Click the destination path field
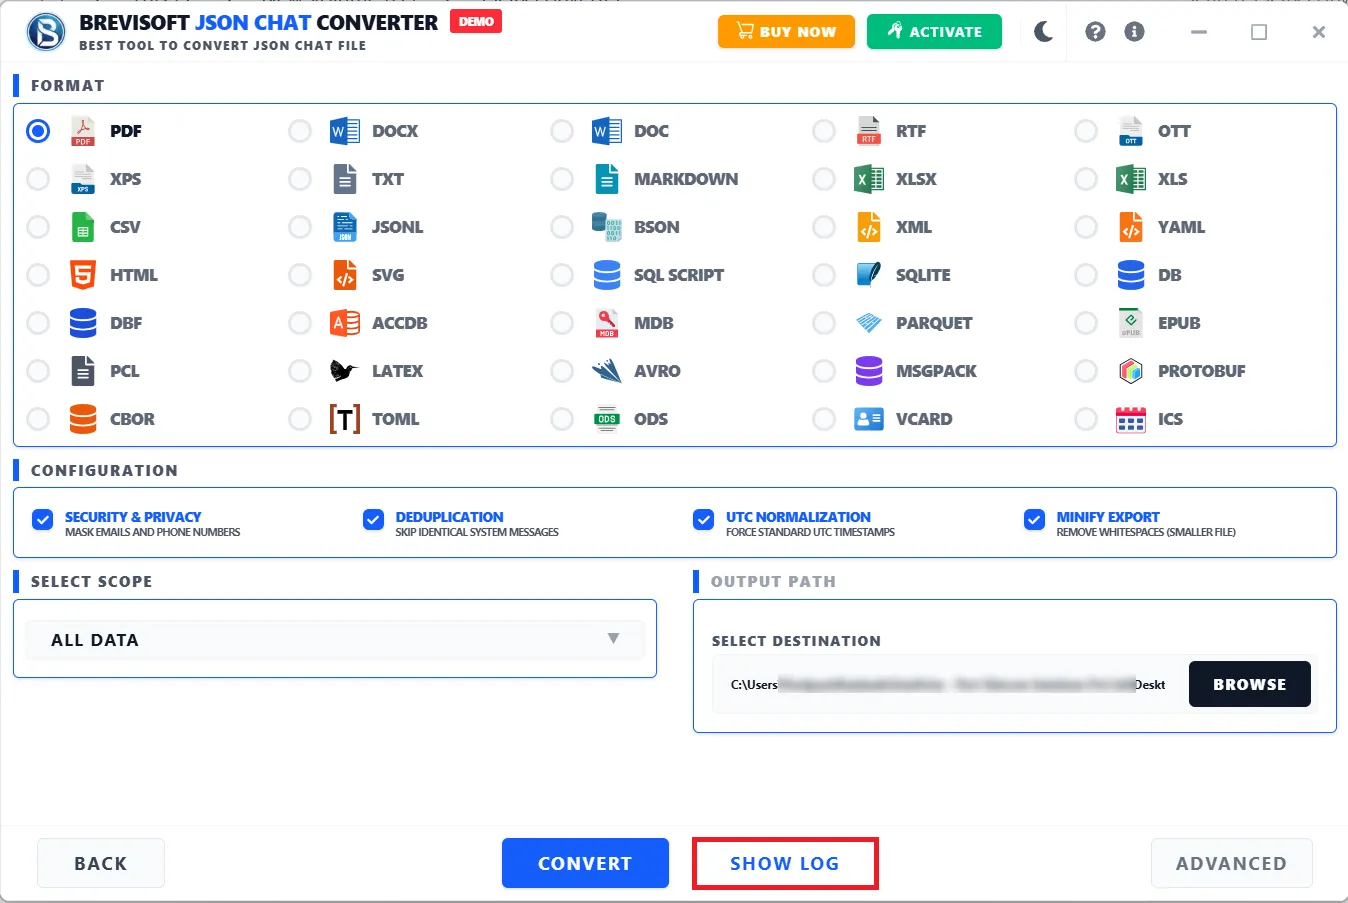This screenshot has height=903, width=1348. [948, 685]
